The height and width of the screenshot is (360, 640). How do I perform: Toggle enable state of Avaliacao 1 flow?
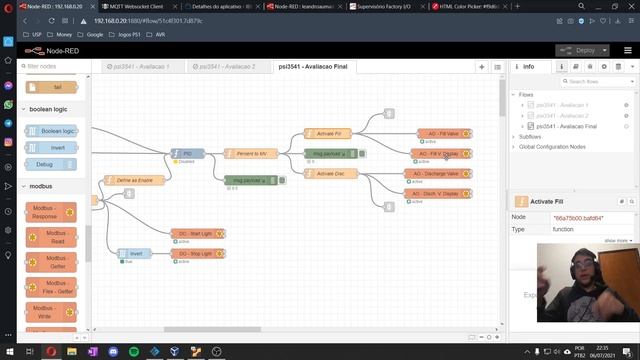tap(626, 105)
